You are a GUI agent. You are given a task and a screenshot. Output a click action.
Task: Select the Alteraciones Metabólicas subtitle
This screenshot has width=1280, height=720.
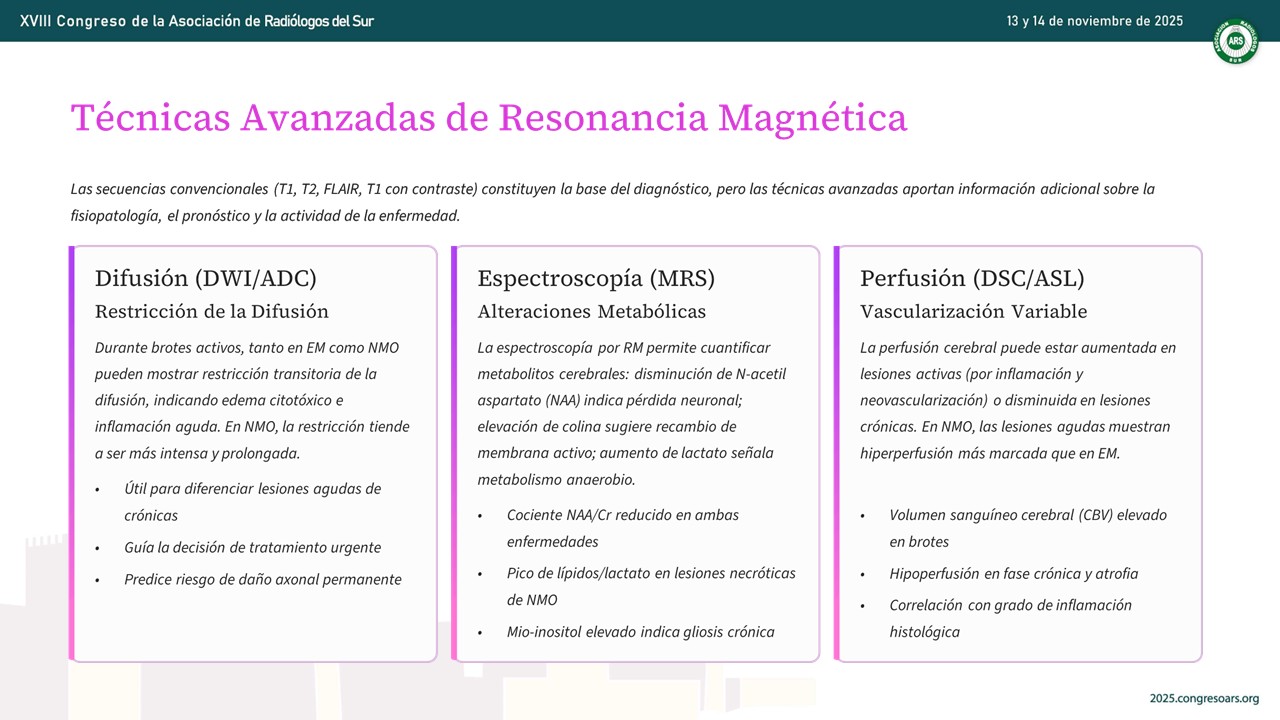point(592,311)
